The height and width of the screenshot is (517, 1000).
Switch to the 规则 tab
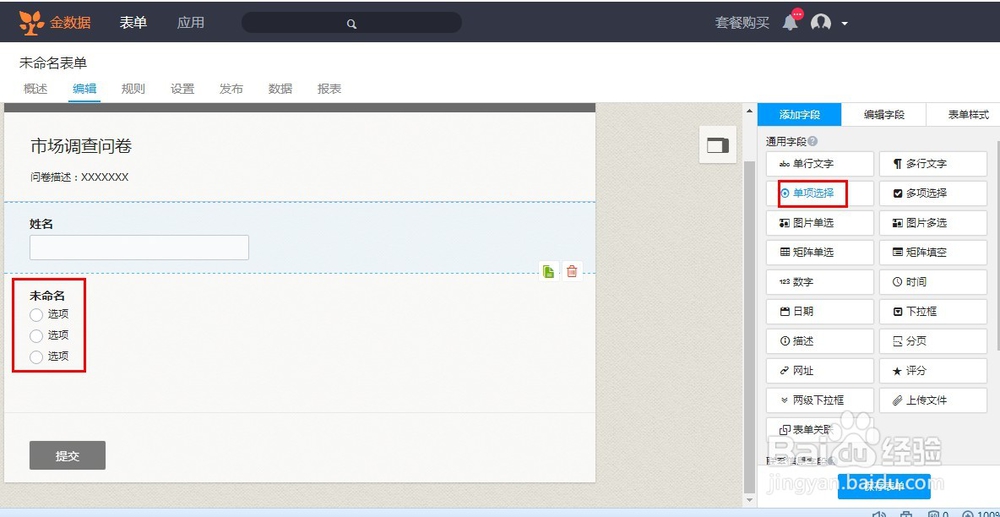(133, 89)
